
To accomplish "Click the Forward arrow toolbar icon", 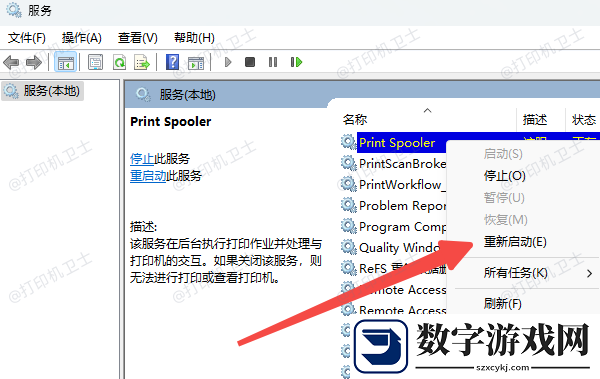I will pyautogui.click(x=34, y=62).
